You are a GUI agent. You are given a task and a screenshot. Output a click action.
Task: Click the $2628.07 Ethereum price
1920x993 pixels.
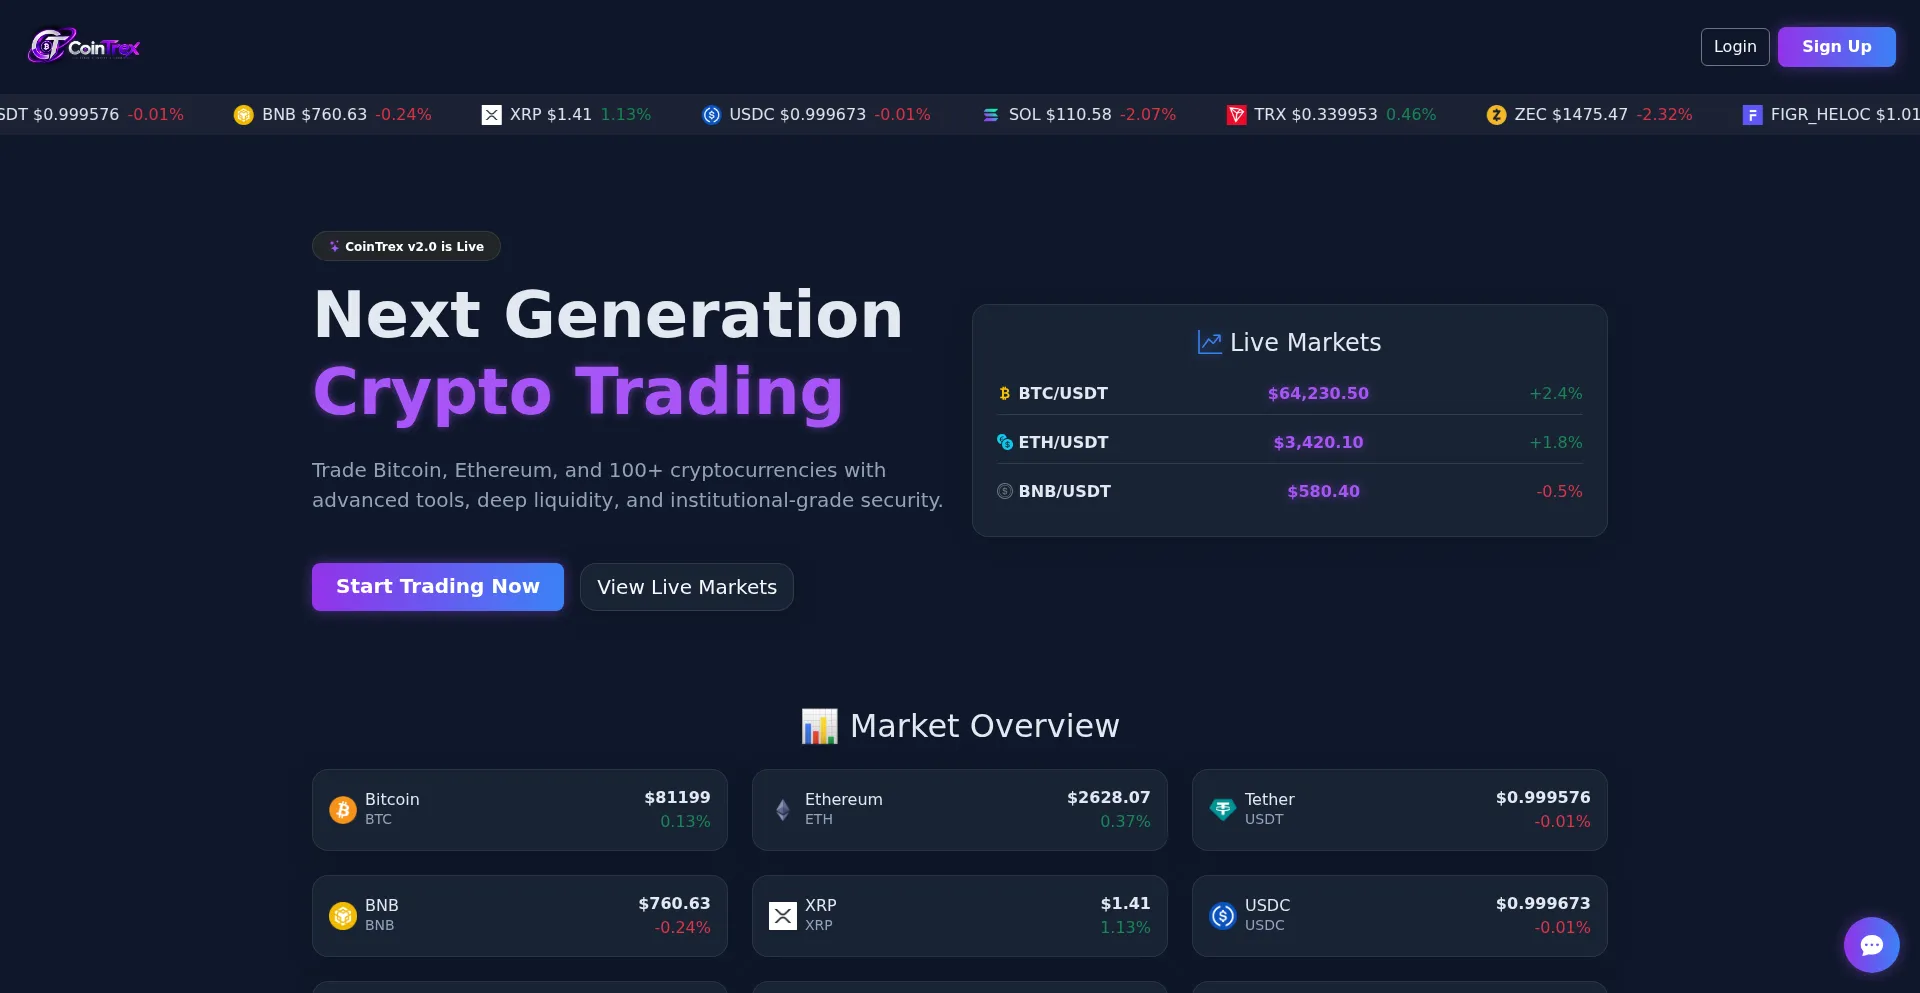[1108, 798]
